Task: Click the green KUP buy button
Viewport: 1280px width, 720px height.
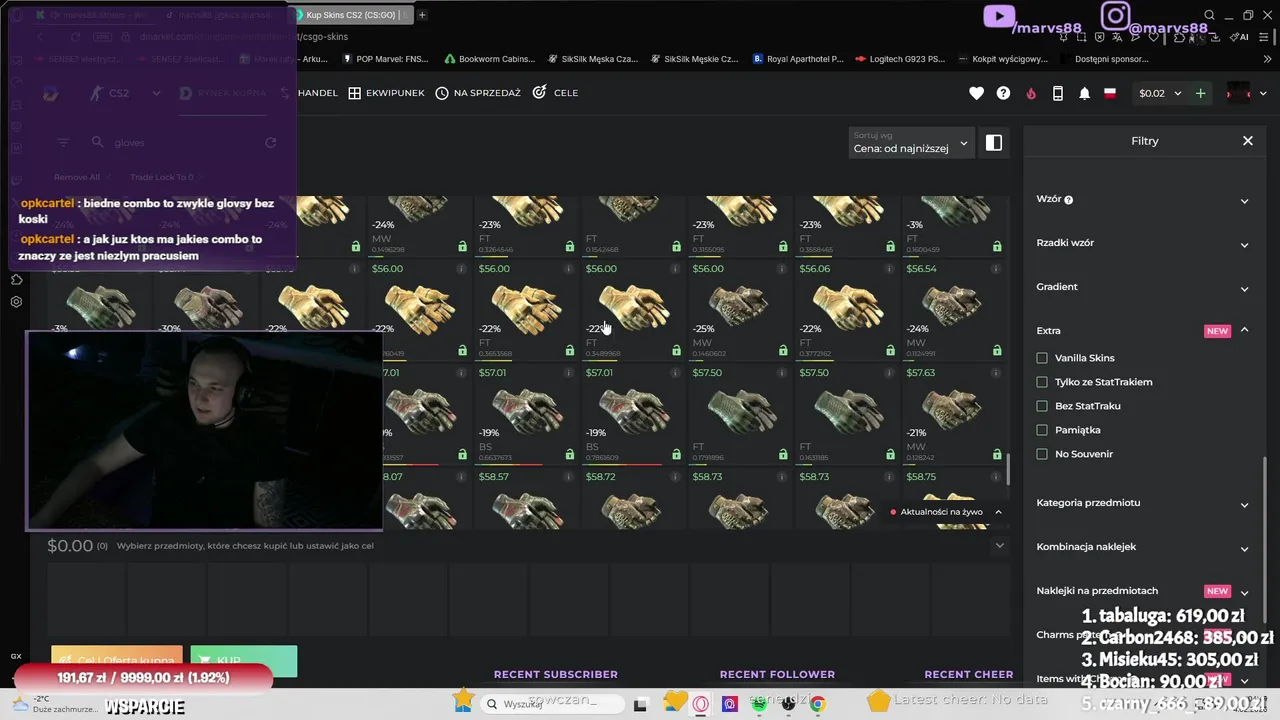Action: point(243,660)
